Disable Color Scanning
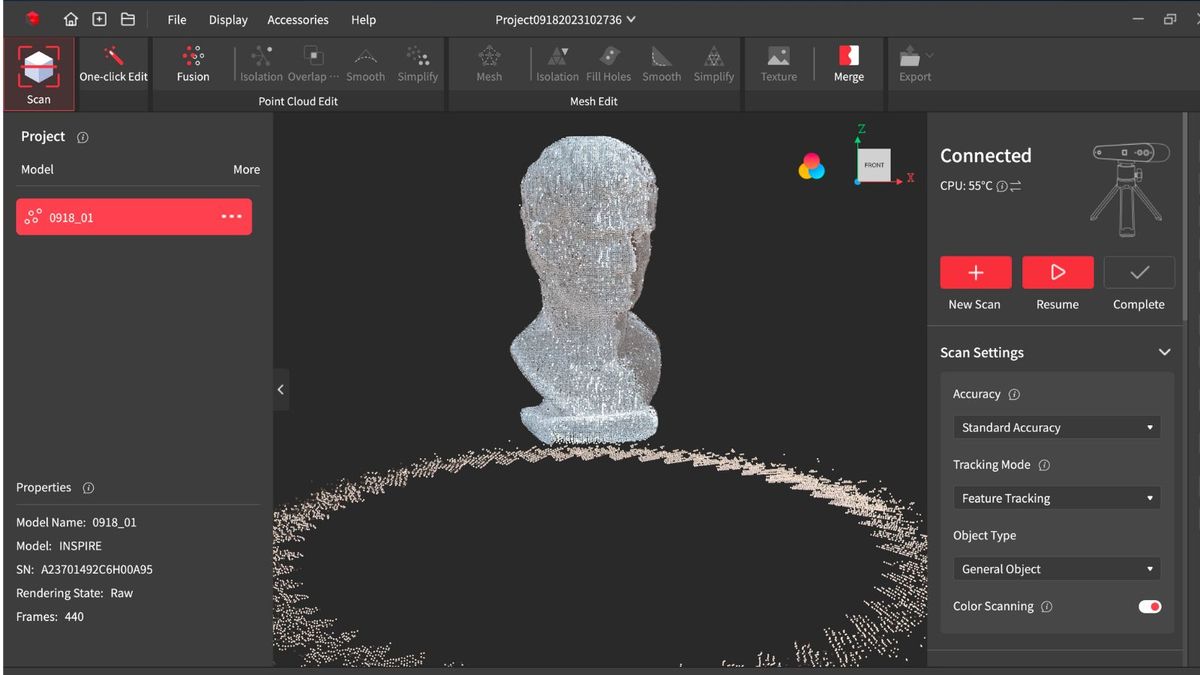 [1148, 606]
